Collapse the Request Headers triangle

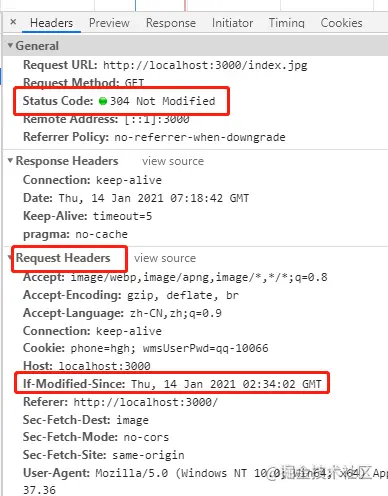point(10,258)
